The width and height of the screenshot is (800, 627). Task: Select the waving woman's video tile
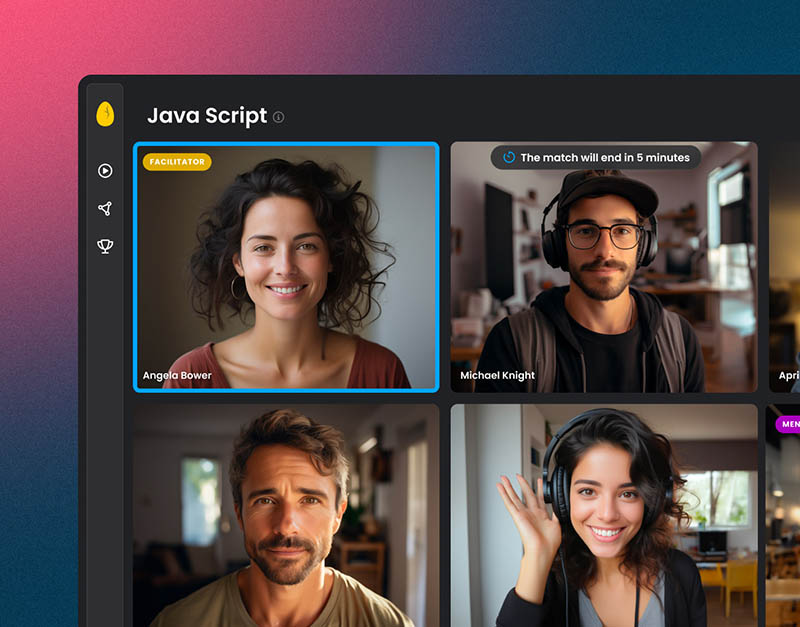[604, 515]
